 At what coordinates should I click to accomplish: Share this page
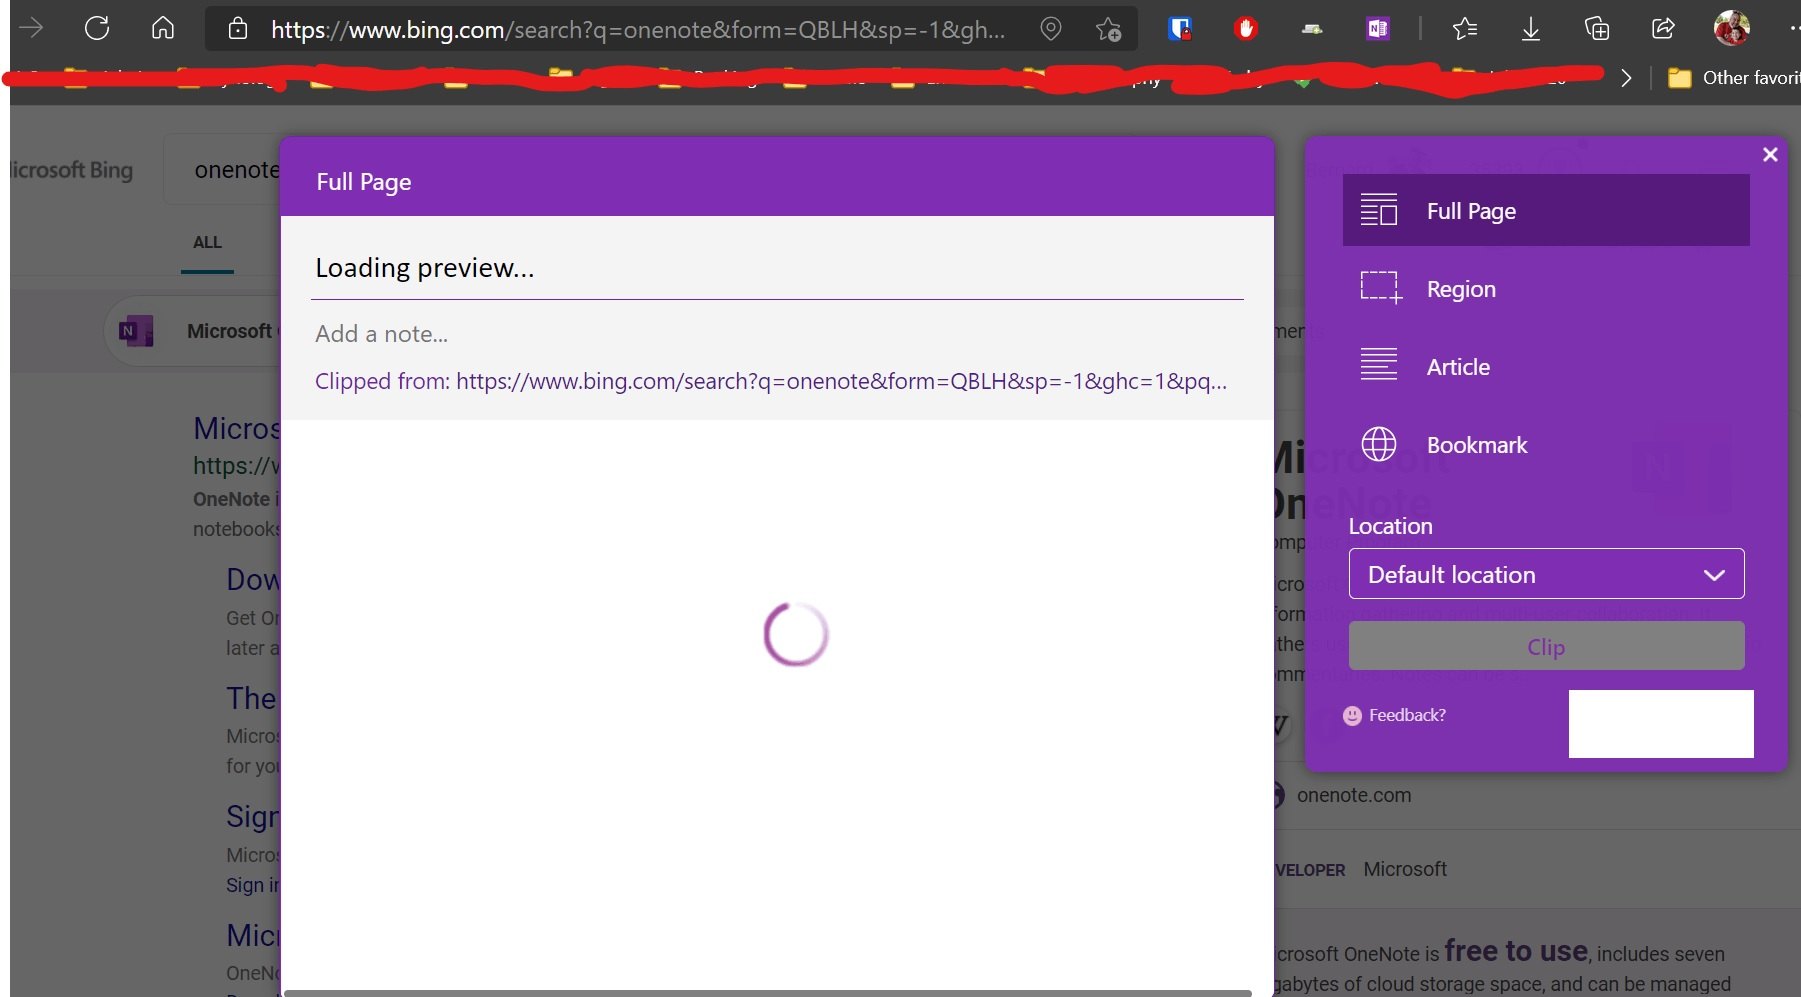(x=1663, y=29)
